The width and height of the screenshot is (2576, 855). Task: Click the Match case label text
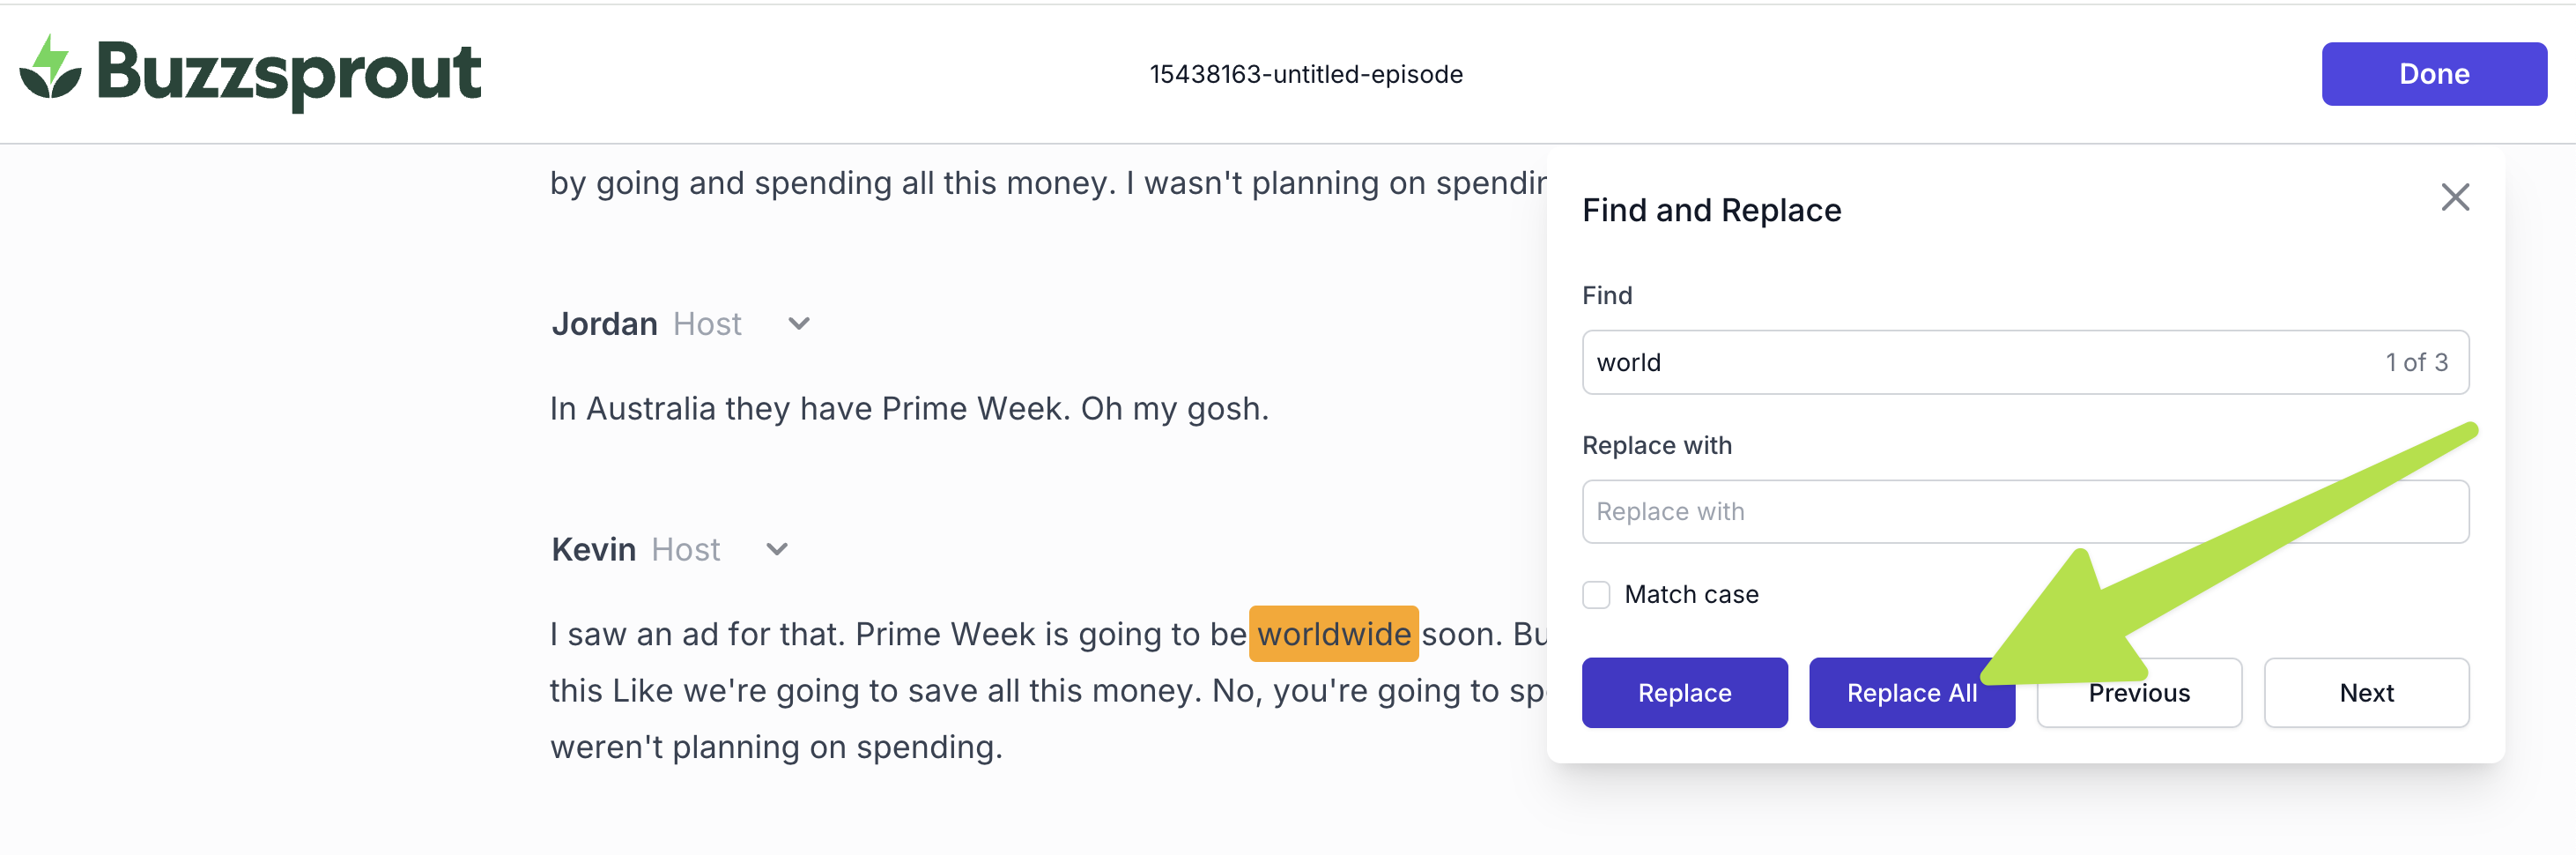[x=1691, y=595]
